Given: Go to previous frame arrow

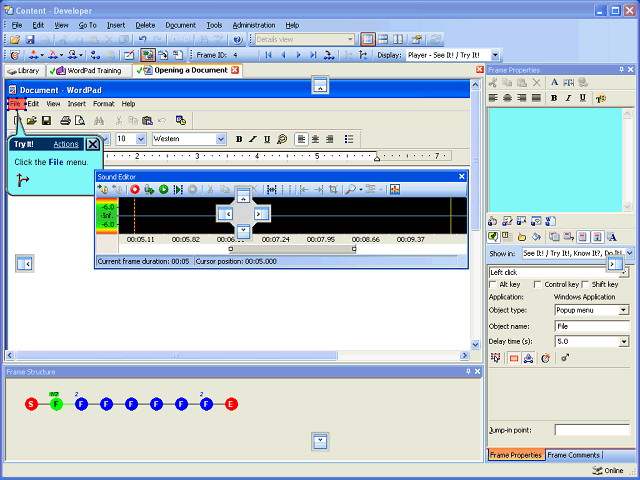Looking at the screenshot, I should (283, 55).
